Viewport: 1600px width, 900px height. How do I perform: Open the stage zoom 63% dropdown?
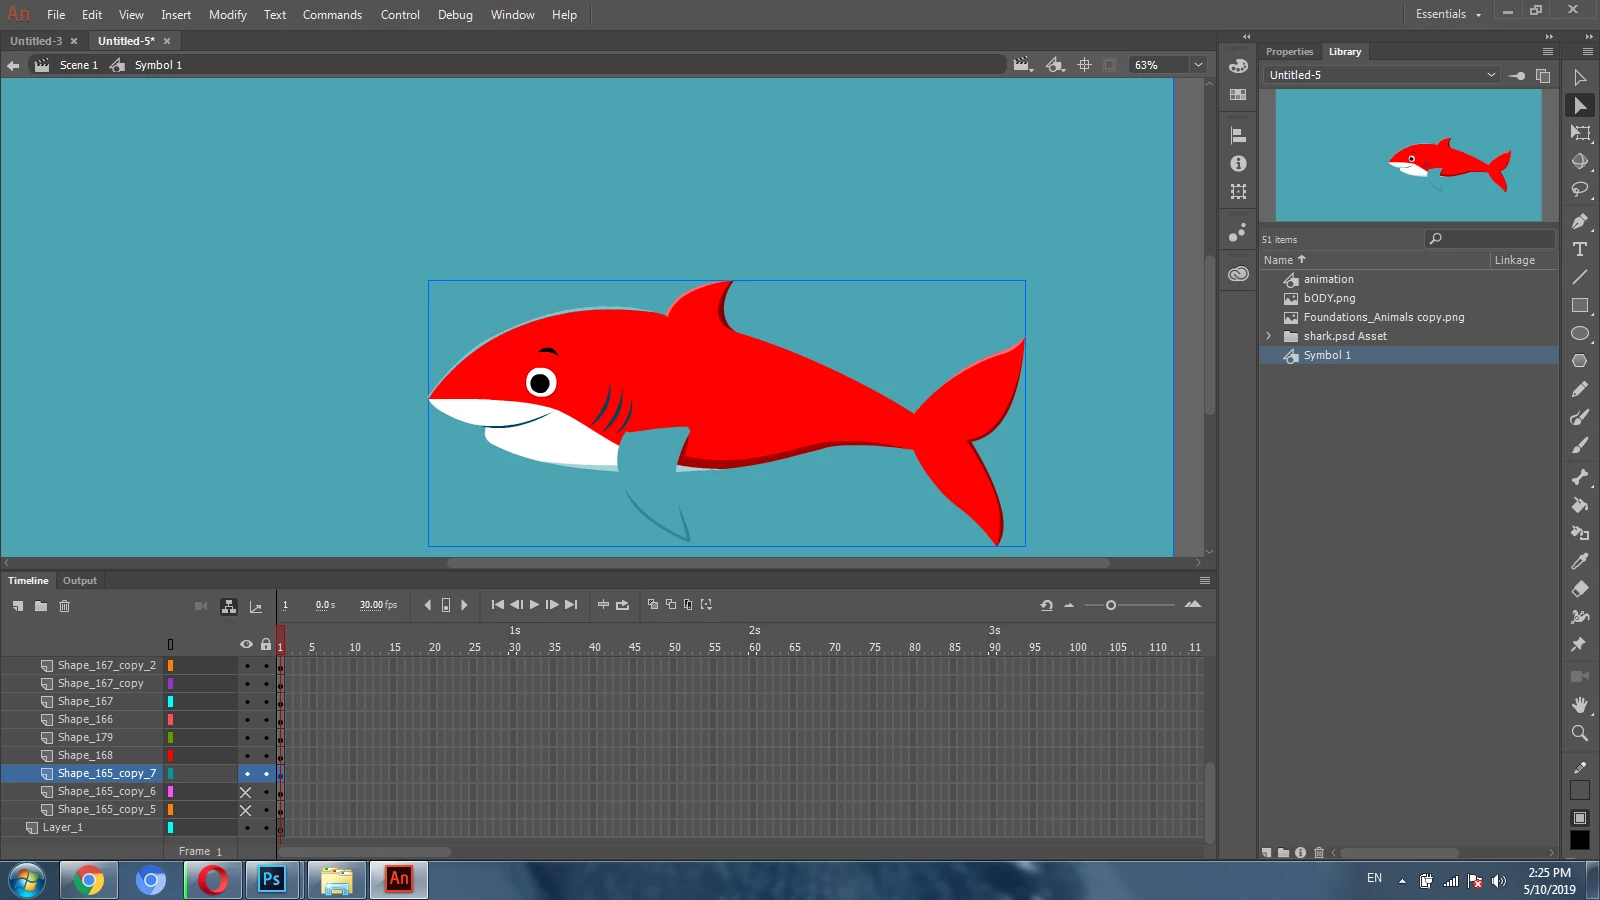[1198, 65]
